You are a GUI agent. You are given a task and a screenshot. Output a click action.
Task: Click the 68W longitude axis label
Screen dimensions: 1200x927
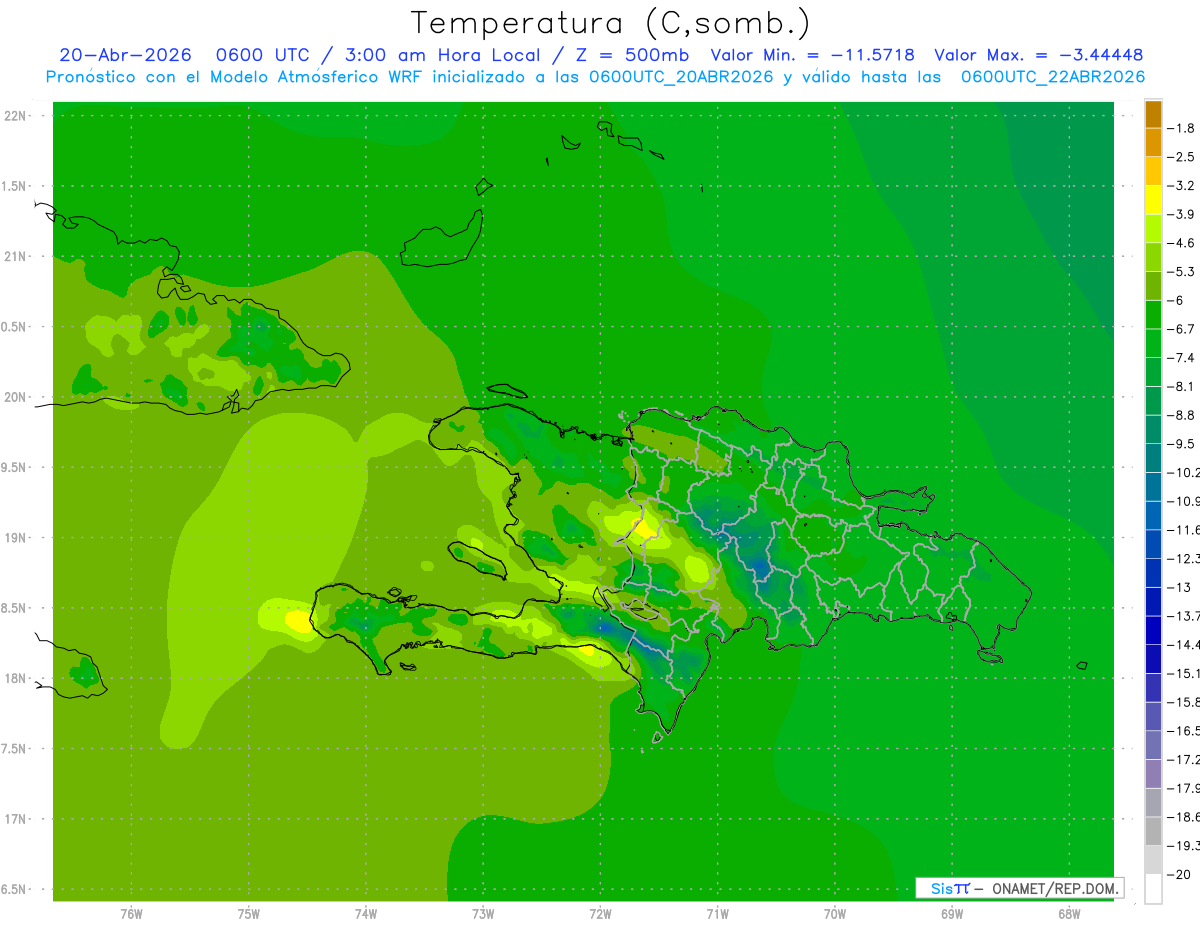(x=1068, y=914)
